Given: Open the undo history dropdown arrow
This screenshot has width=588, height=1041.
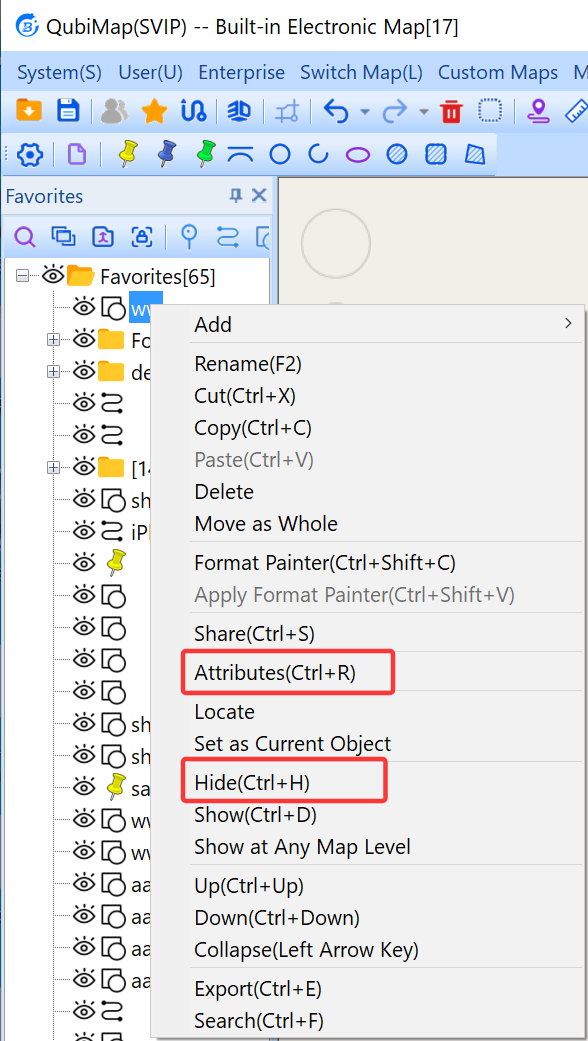Looking at the screenshot, I should 364,112.
